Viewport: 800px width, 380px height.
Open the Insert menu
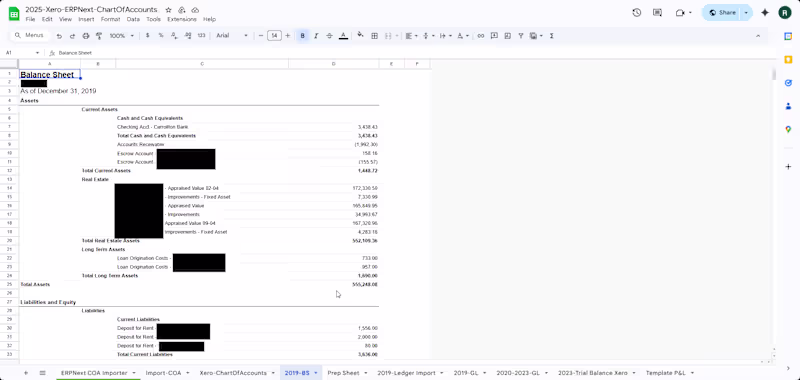pos(86,19)
